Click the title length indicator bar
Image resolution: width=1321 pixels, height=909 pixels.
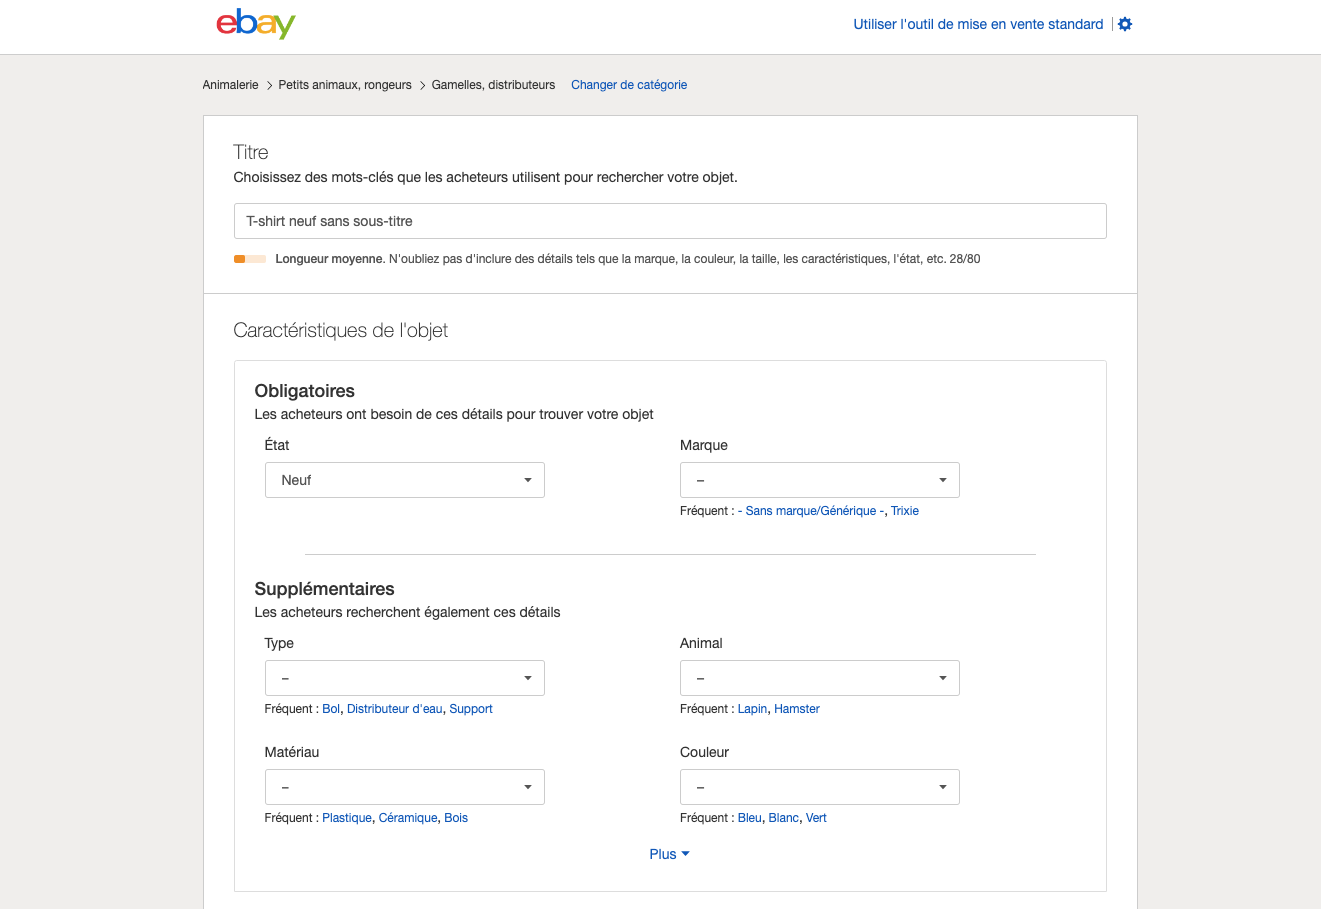click(x=250, y=259)
